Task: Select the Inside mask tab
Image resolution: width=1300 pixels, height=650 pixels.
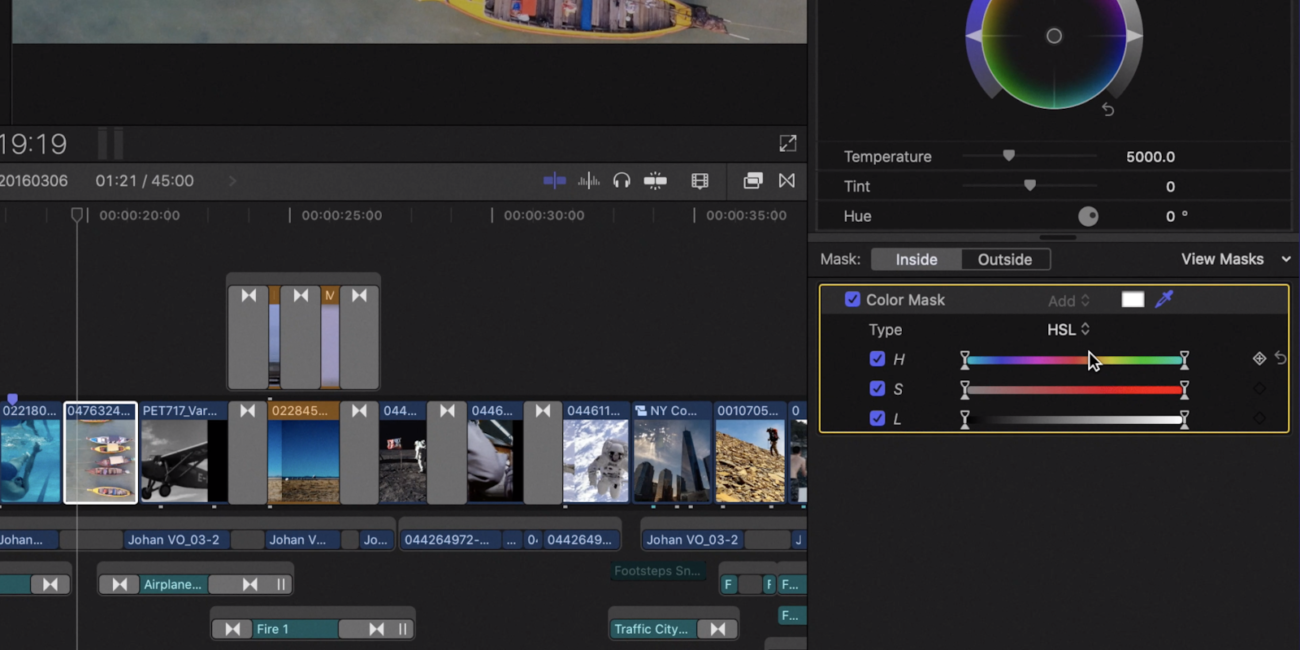Action: click(x=916, y=258)
